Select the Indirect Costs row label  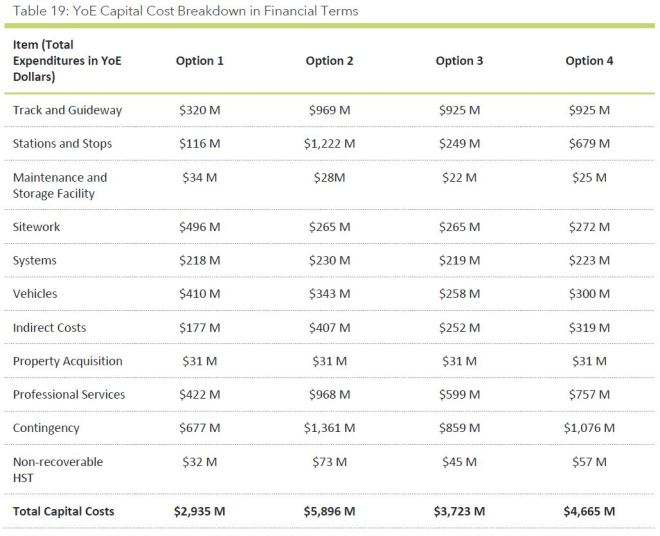pyautogui.click(x=50, y=328)
